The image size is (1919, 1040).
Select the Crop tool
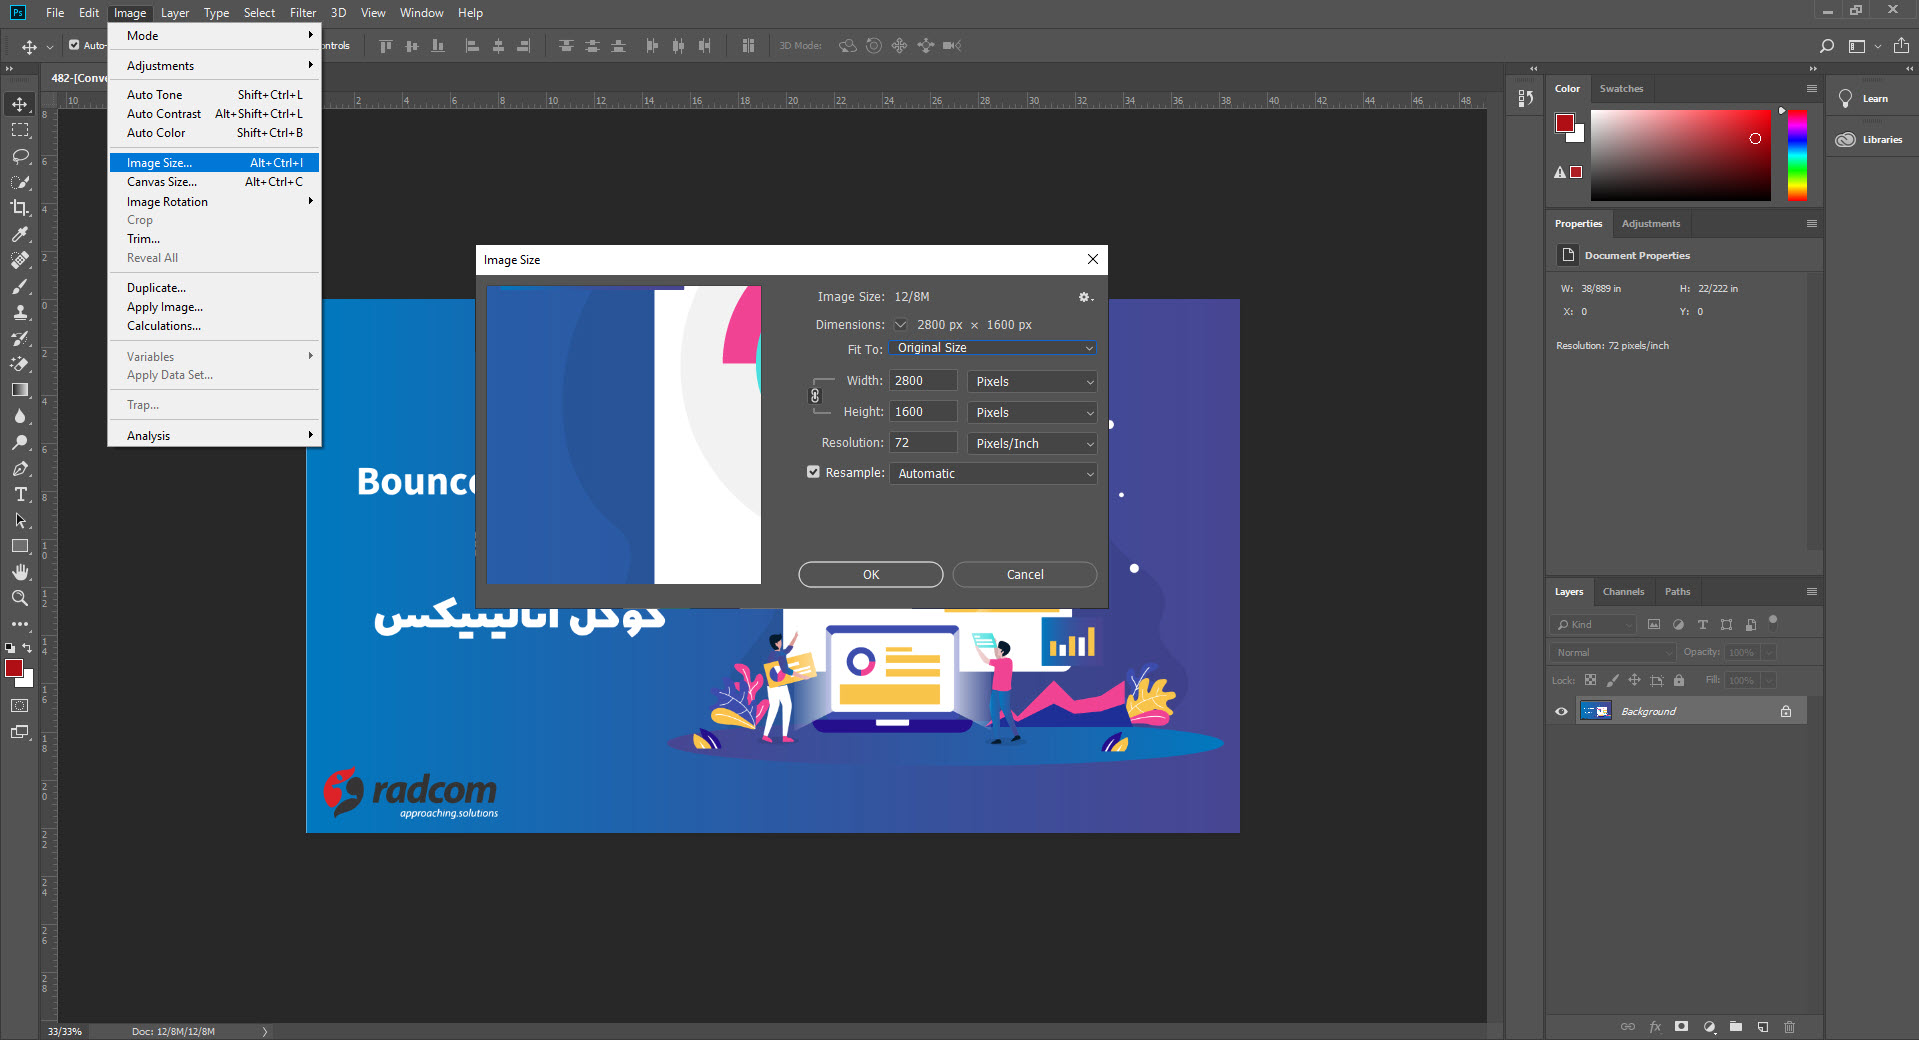pos(19,209)
